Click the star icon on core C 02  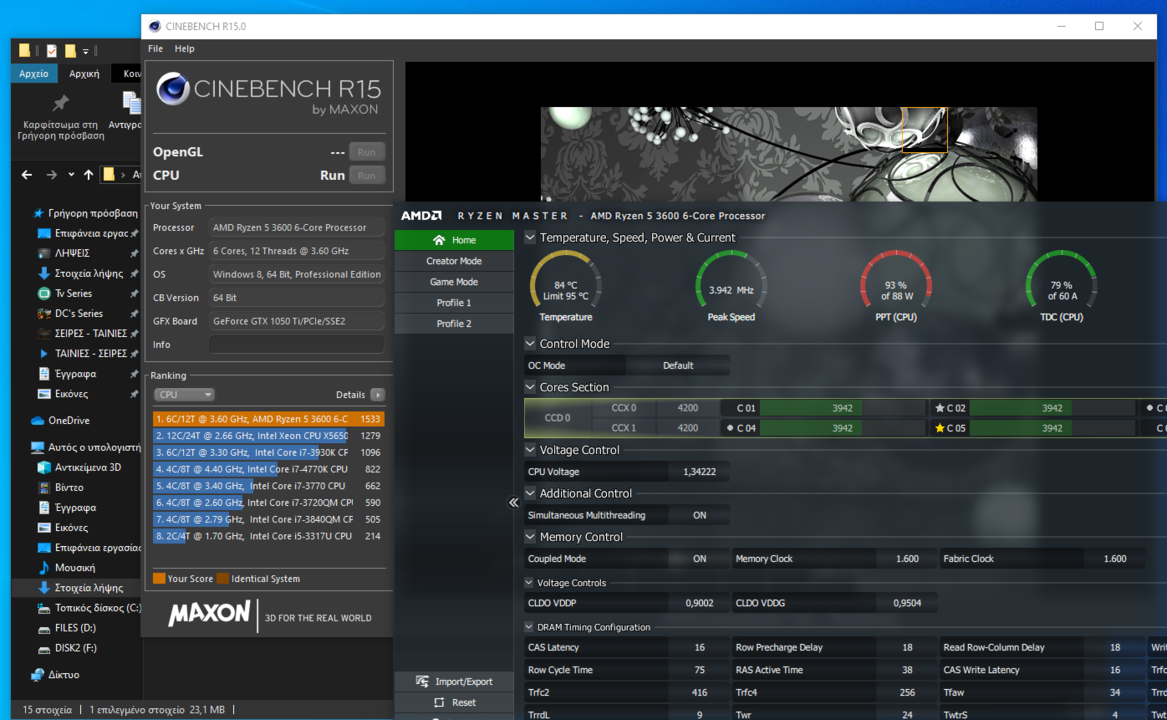pos(939,408)
